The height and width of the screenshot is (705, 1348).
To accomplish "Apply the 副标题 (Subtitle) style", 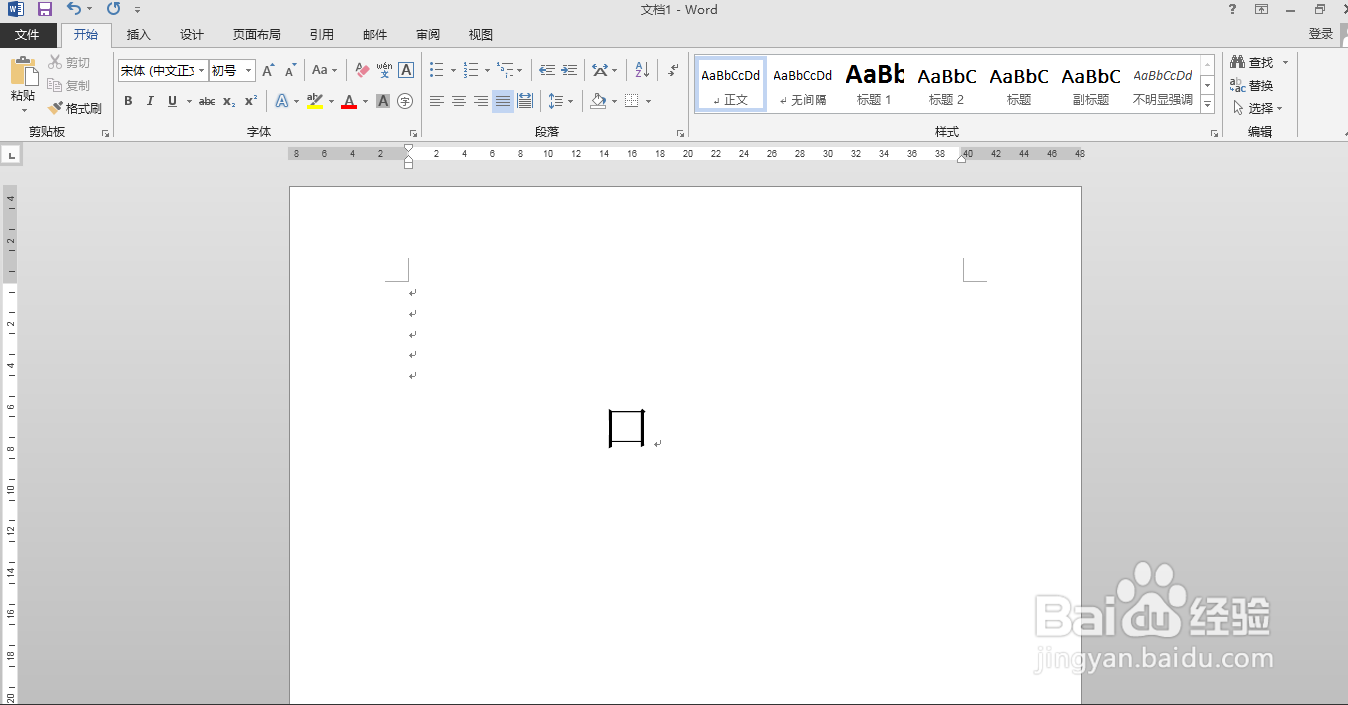I will 1091,84.
